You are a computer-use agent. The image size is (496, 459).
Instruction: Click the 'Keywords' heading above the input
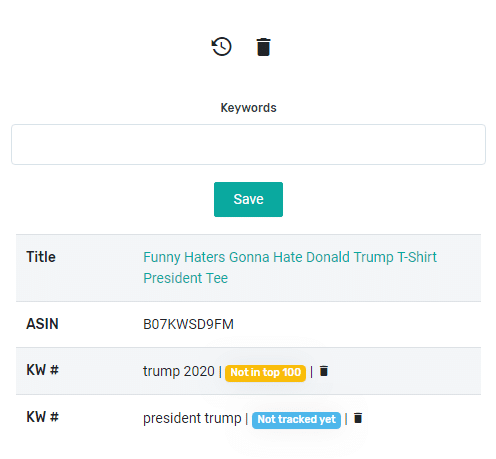(x=248, y=108)
